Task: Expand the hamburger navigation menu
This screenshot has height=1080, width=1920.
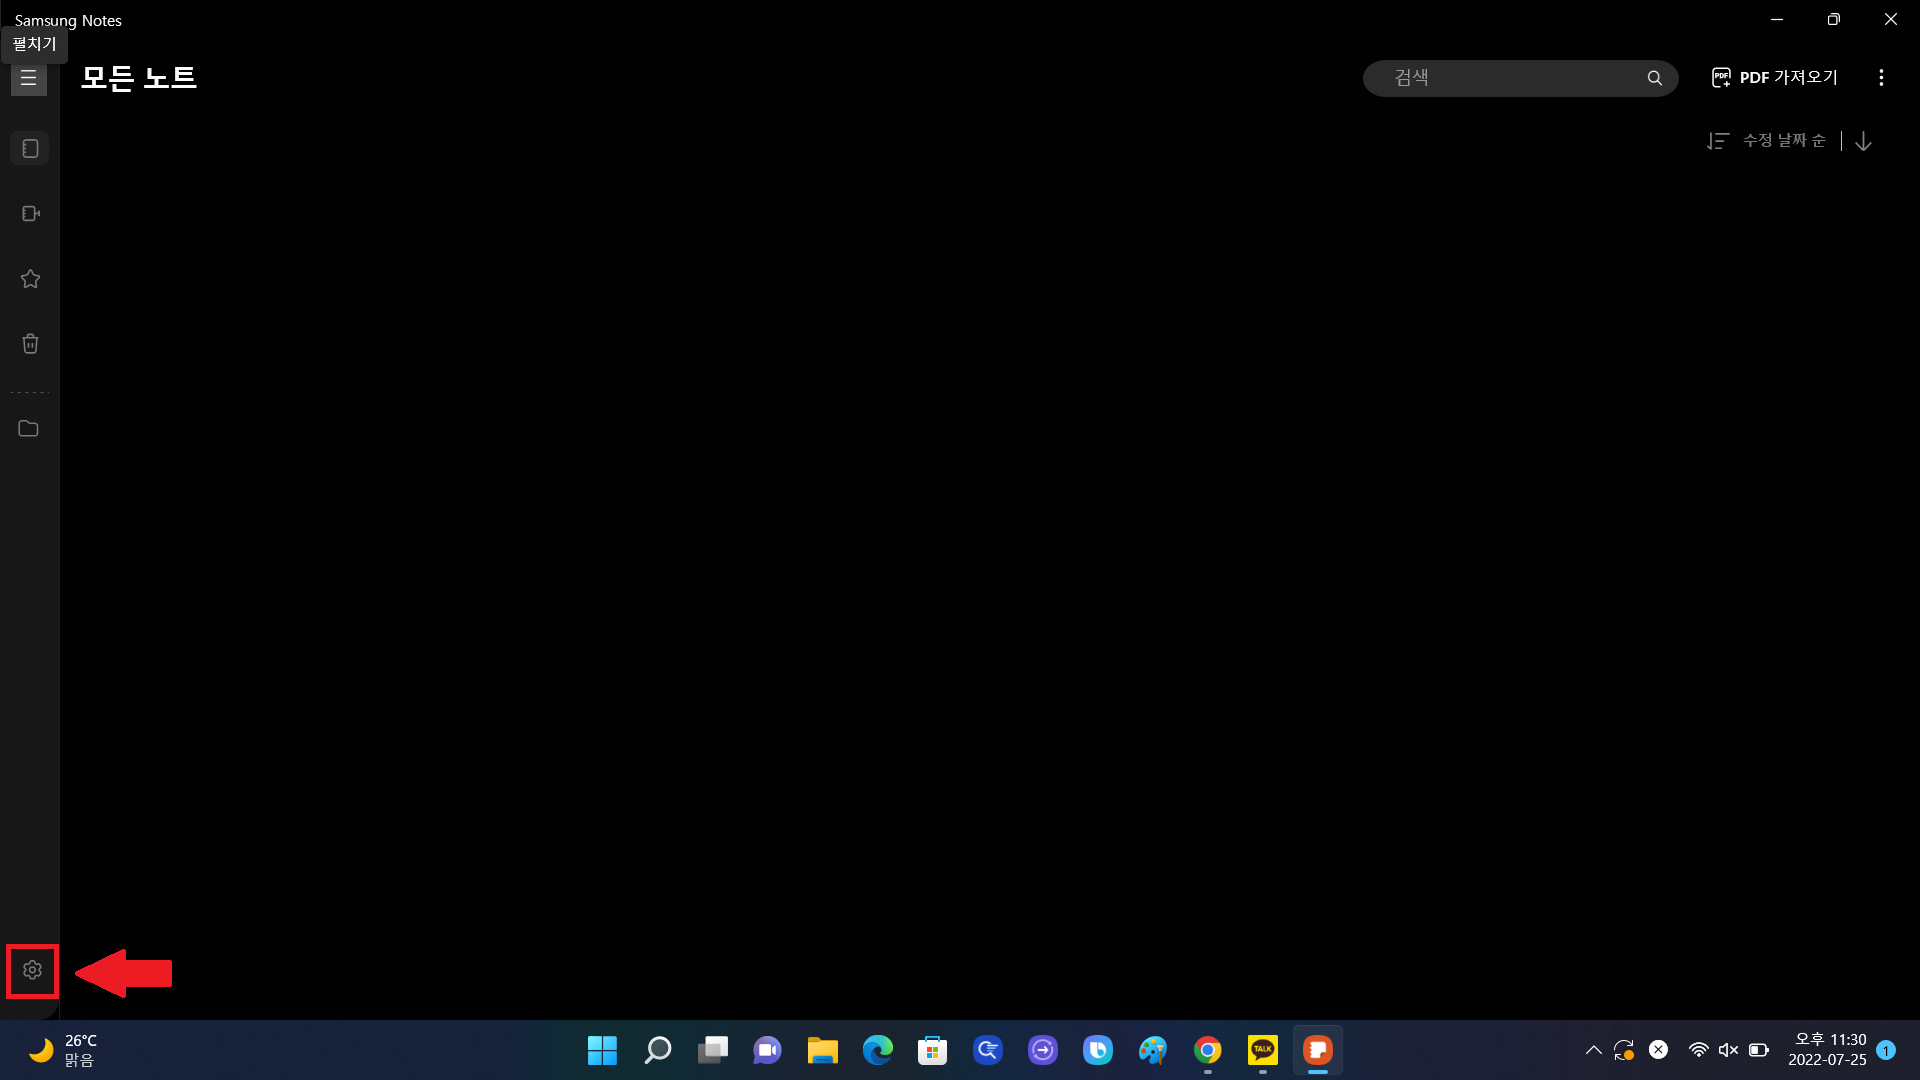Action: click(28, 78)
